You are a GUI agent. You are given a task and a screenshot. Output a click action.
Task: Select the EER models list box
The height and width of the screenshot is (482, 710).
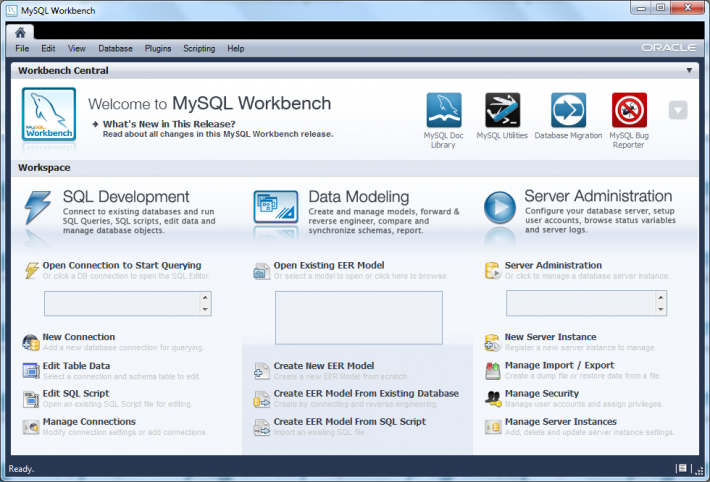[359, 318]
